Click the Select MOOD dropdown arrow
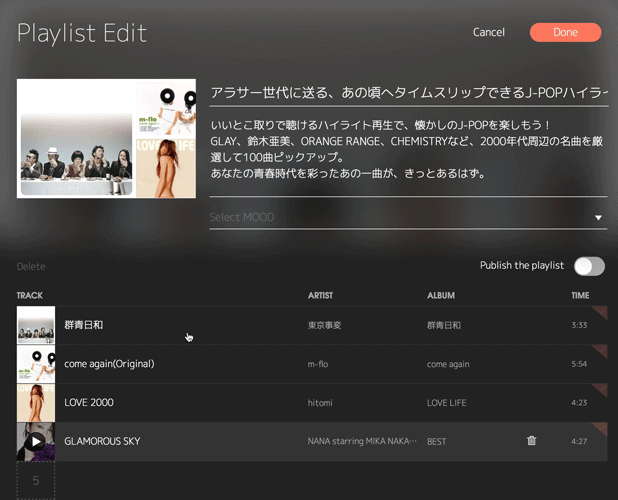 click(598, 217)
